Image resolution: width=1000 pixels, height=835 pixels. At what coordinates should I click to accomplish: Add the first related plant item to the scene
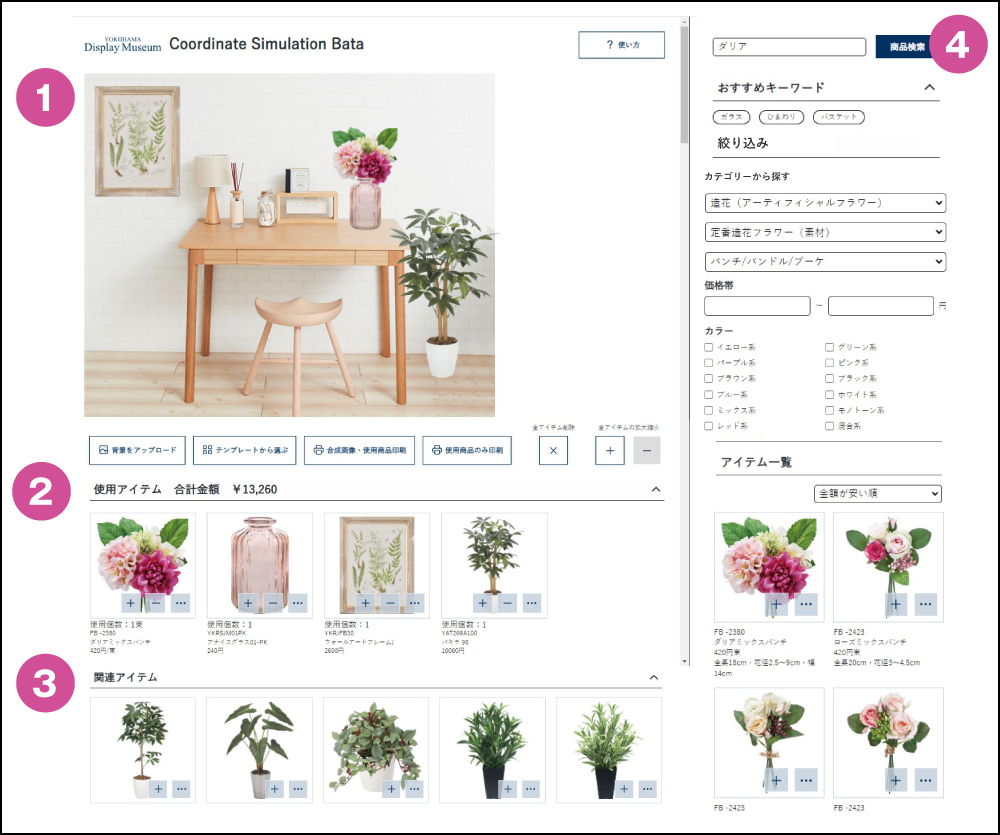158,789
